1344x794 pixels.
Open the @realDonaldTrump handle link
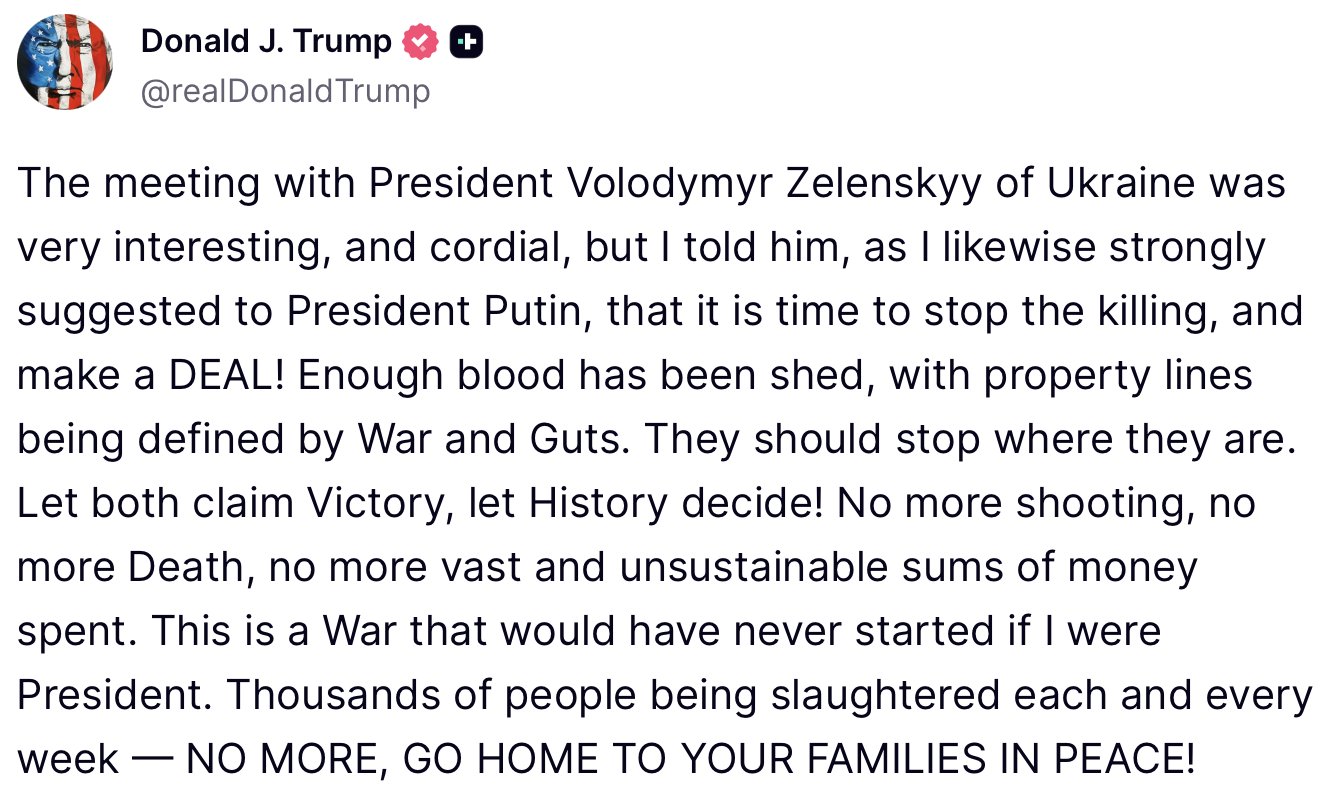285,91
